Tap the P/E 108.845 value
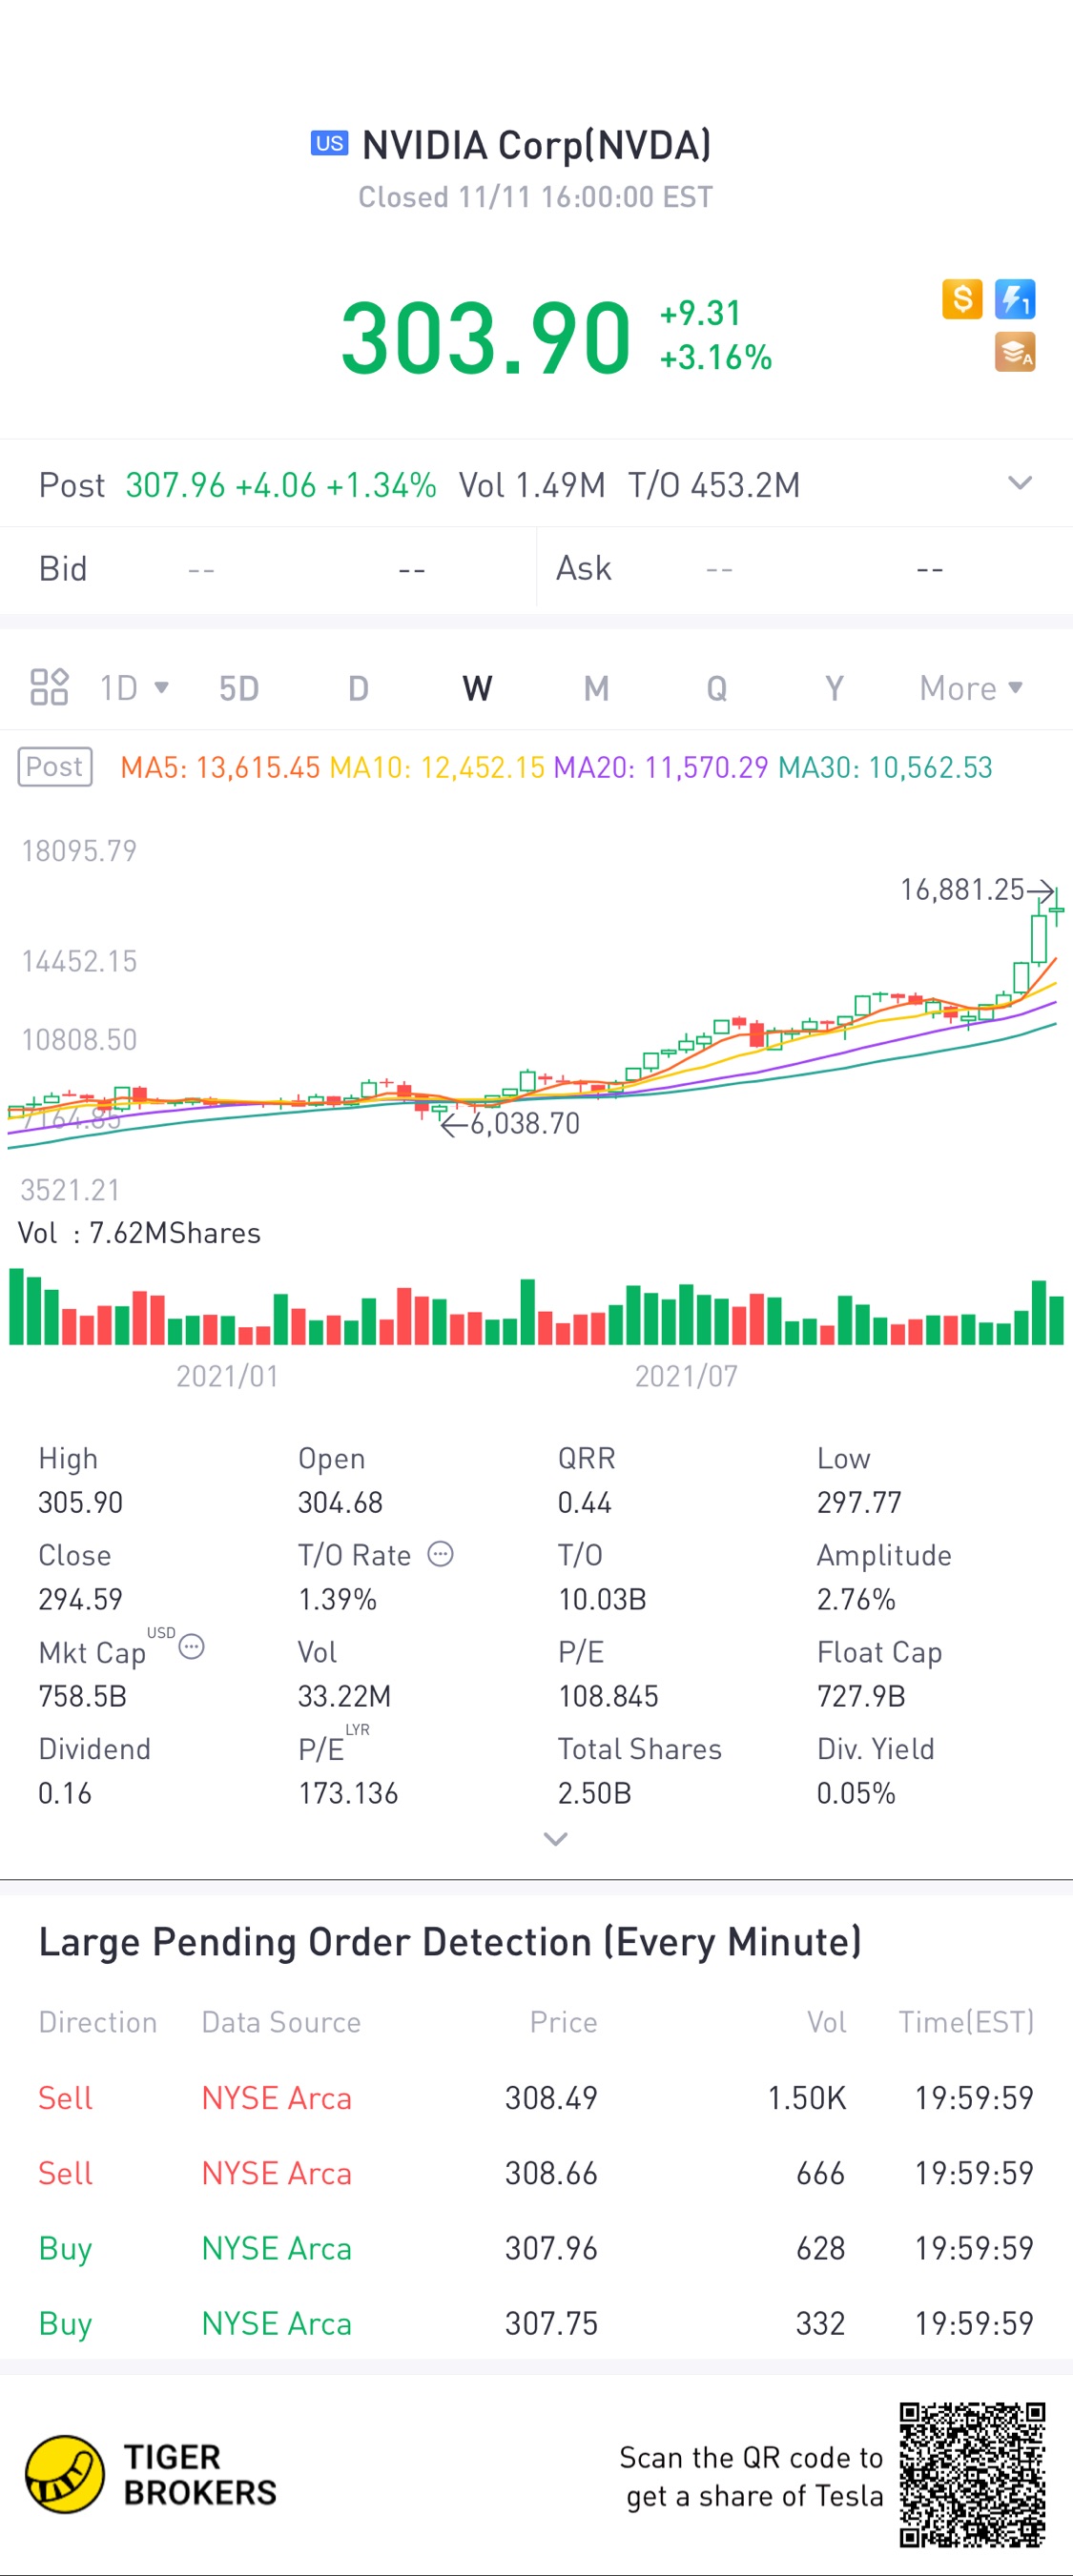The image size is (1073, 2576). (x=608, y=1696)
